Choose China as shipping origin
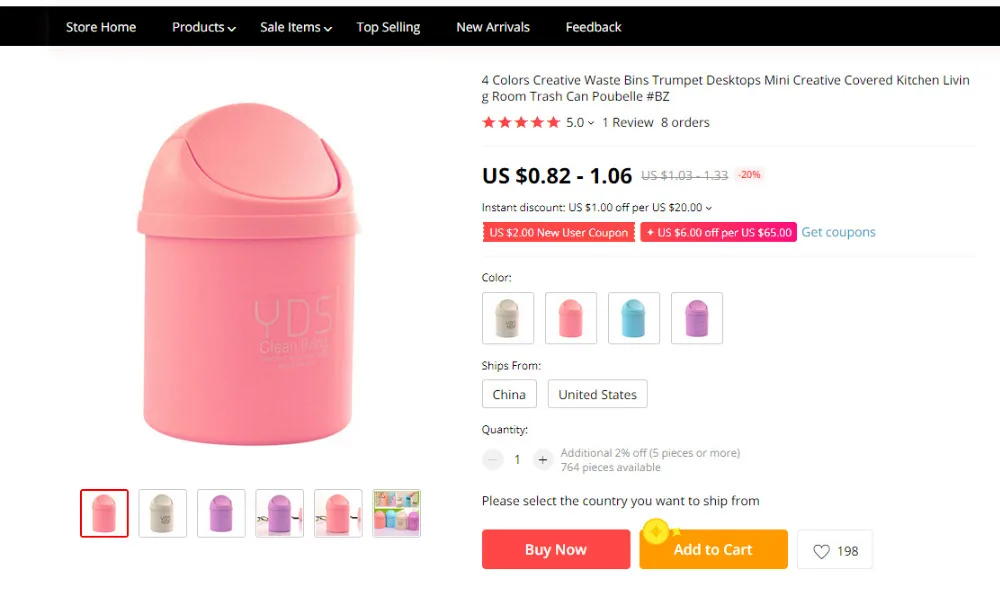The width and height of the screenshot is (1000, 614). [509, 394]
